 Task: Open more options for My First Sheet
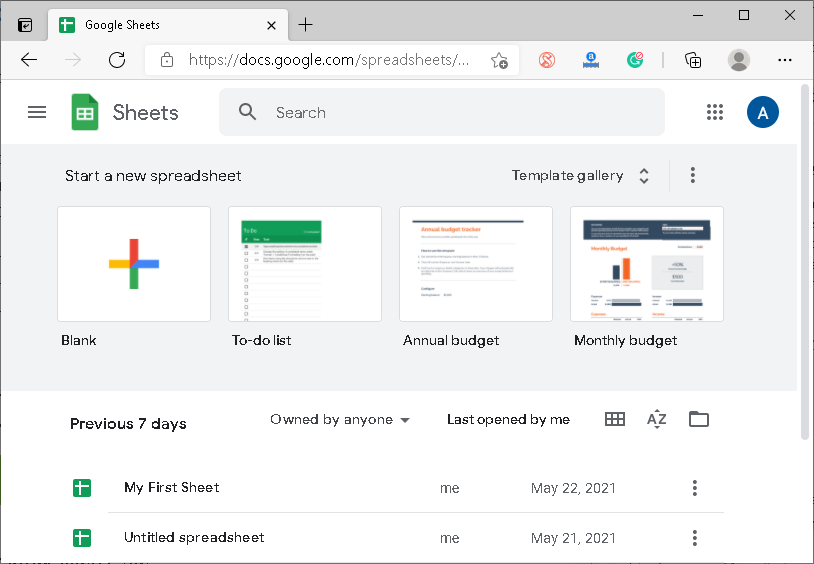click(x=694, y=488)
